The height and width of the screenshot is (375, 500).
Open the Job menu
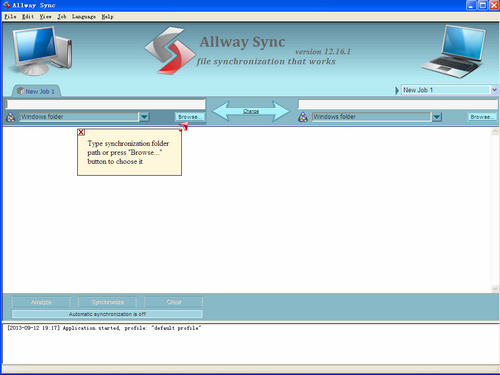tap(62, 17)
